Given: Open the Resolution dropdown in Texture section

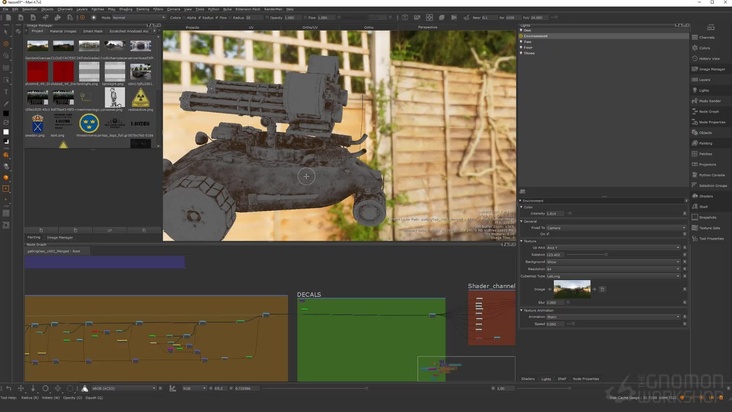Looking at the screenshot, I should coord(612,269).
